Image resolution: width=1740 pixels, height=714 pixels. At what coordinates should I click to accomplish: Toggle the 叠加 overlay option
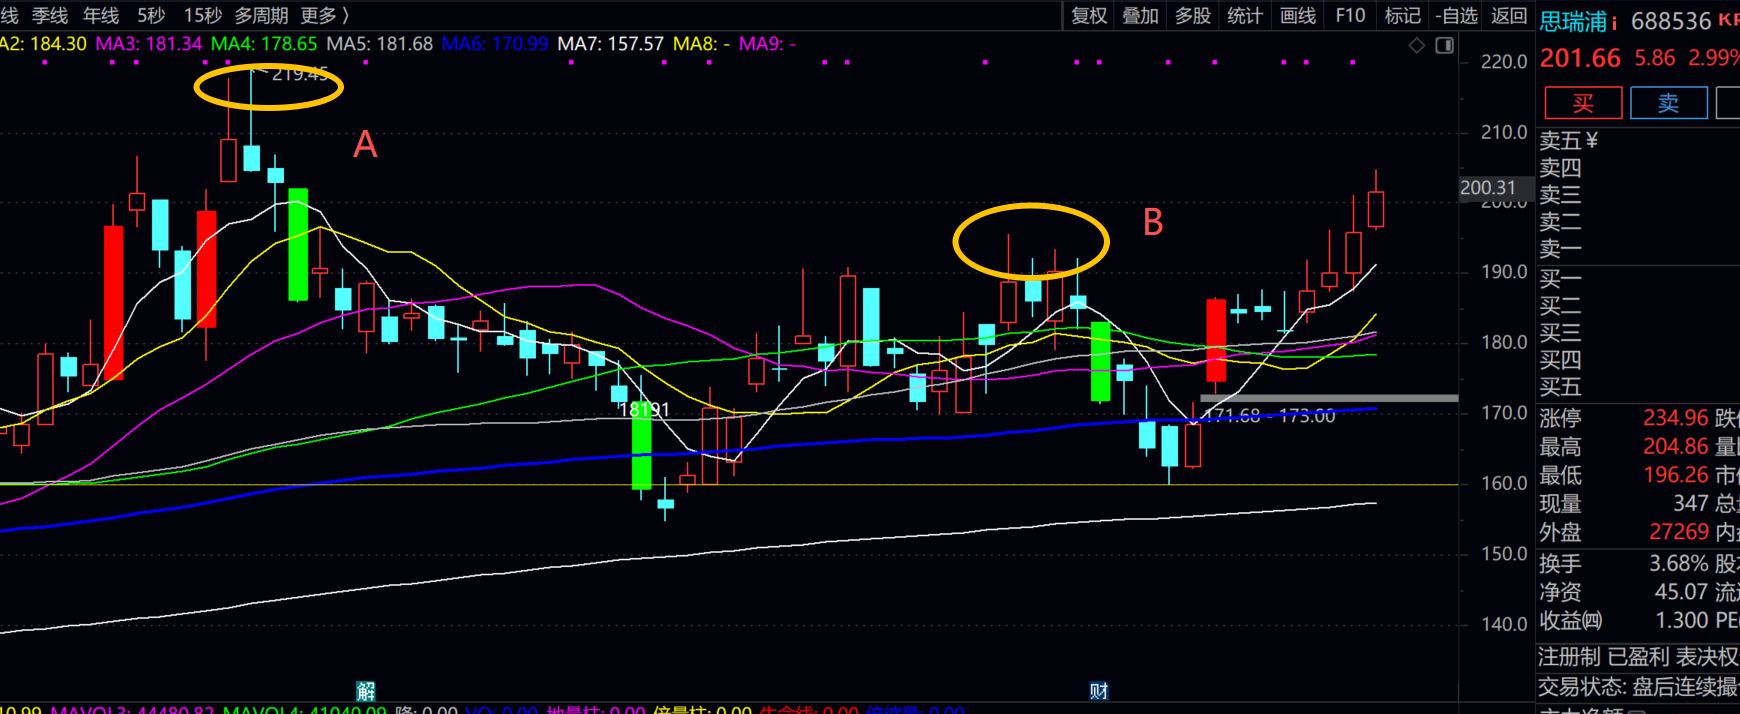coord(1140,16)
